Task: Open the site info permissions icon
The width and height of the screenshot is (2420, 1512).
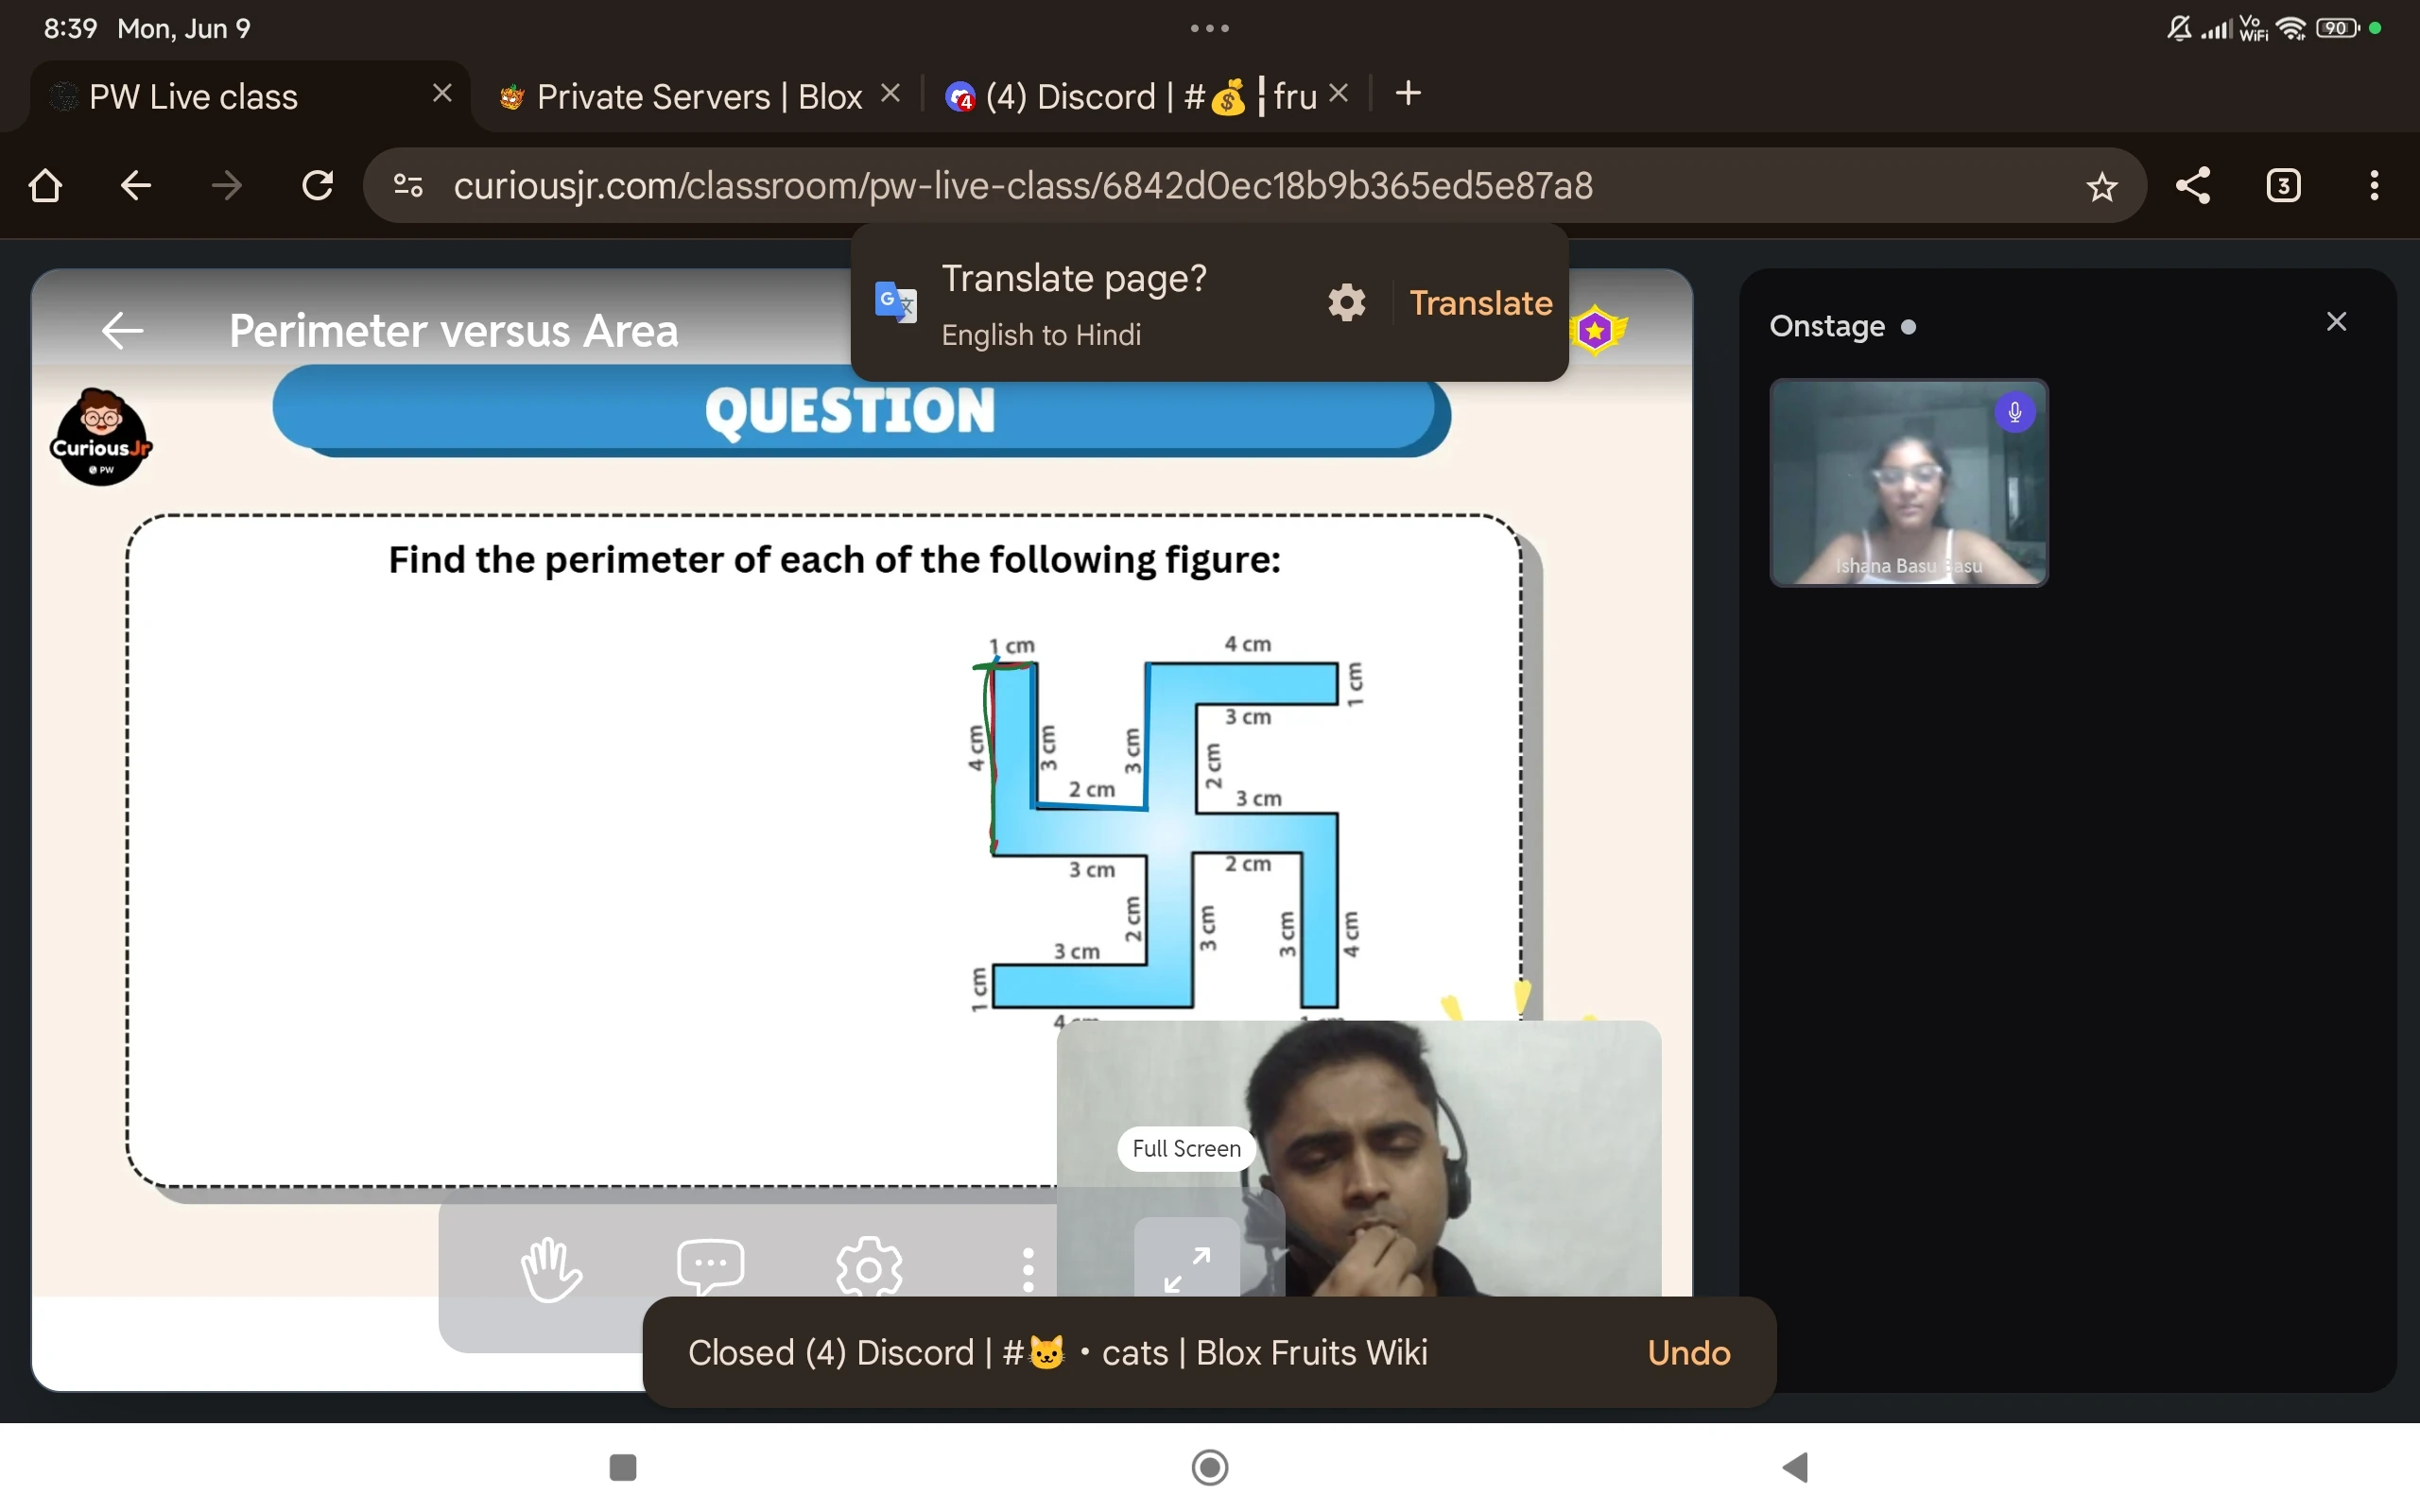Action: [408, 186]
